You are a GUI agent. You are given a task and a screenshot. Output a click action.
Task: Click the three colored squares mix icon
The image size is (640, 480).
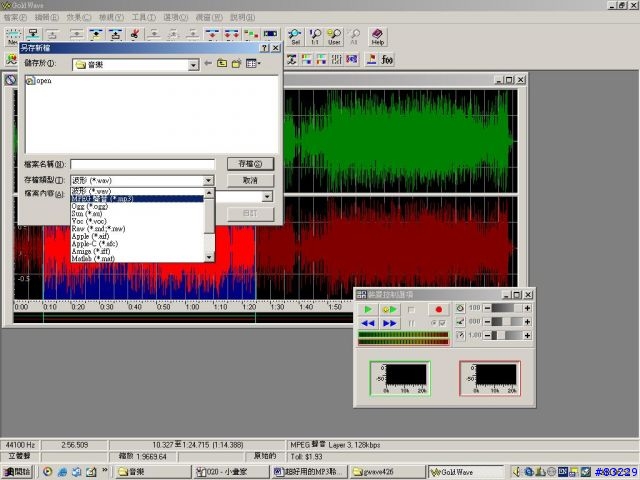[251, 35]
